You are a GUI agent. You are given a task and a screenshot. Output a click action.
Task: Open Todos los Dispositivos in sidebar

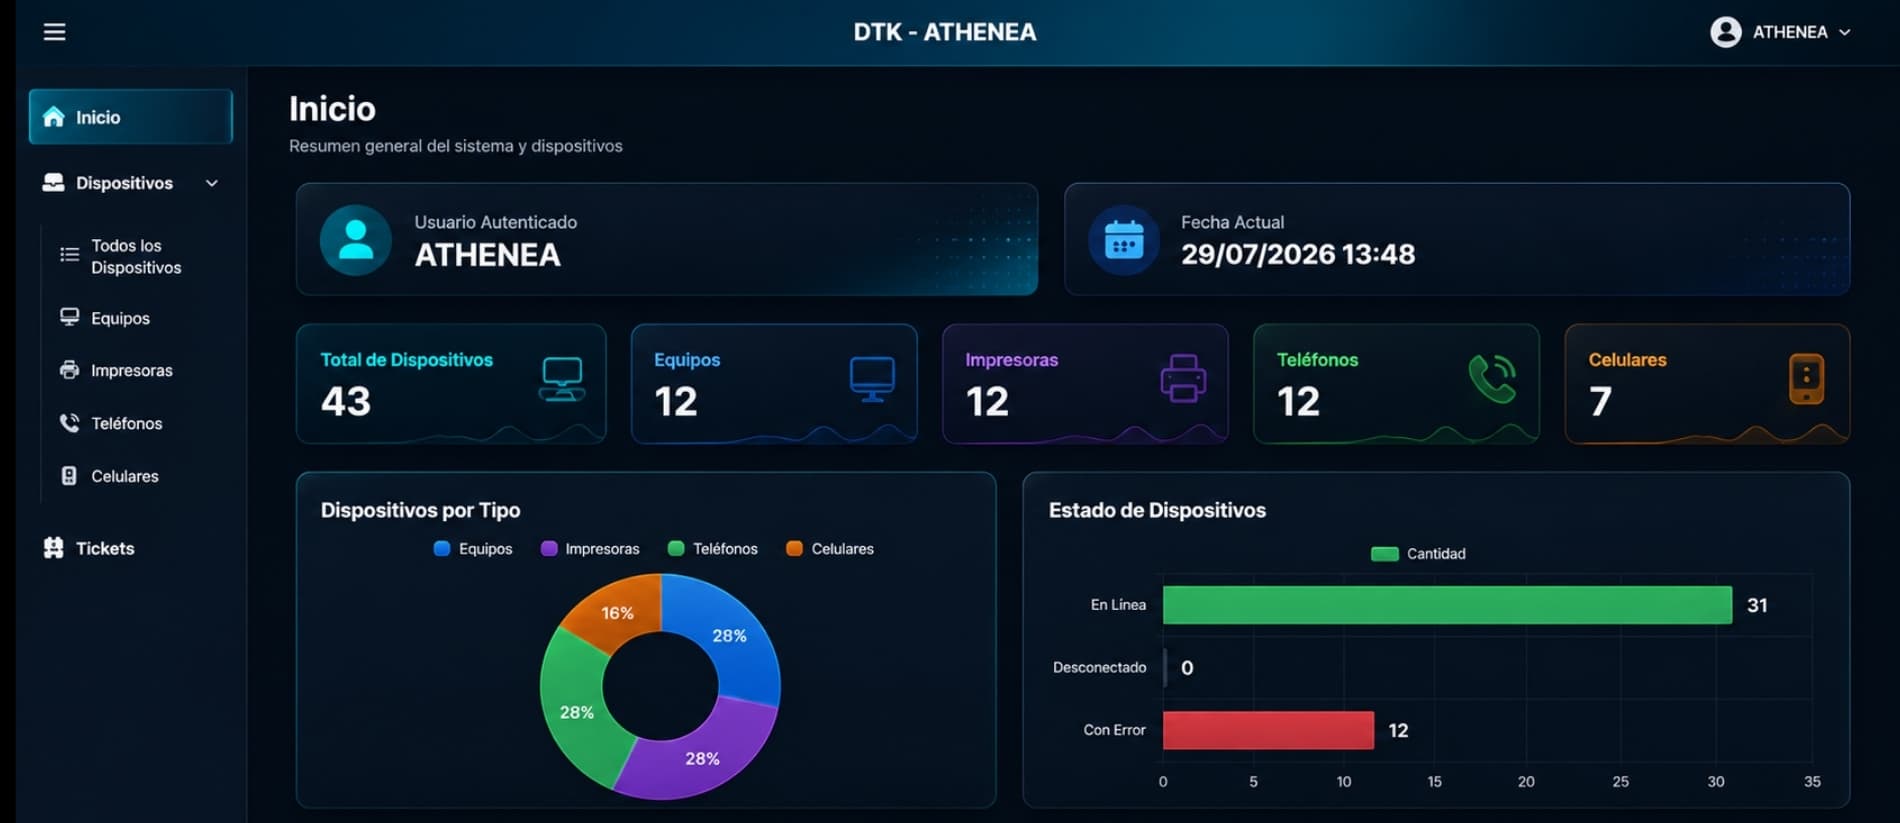click(136, 256)
